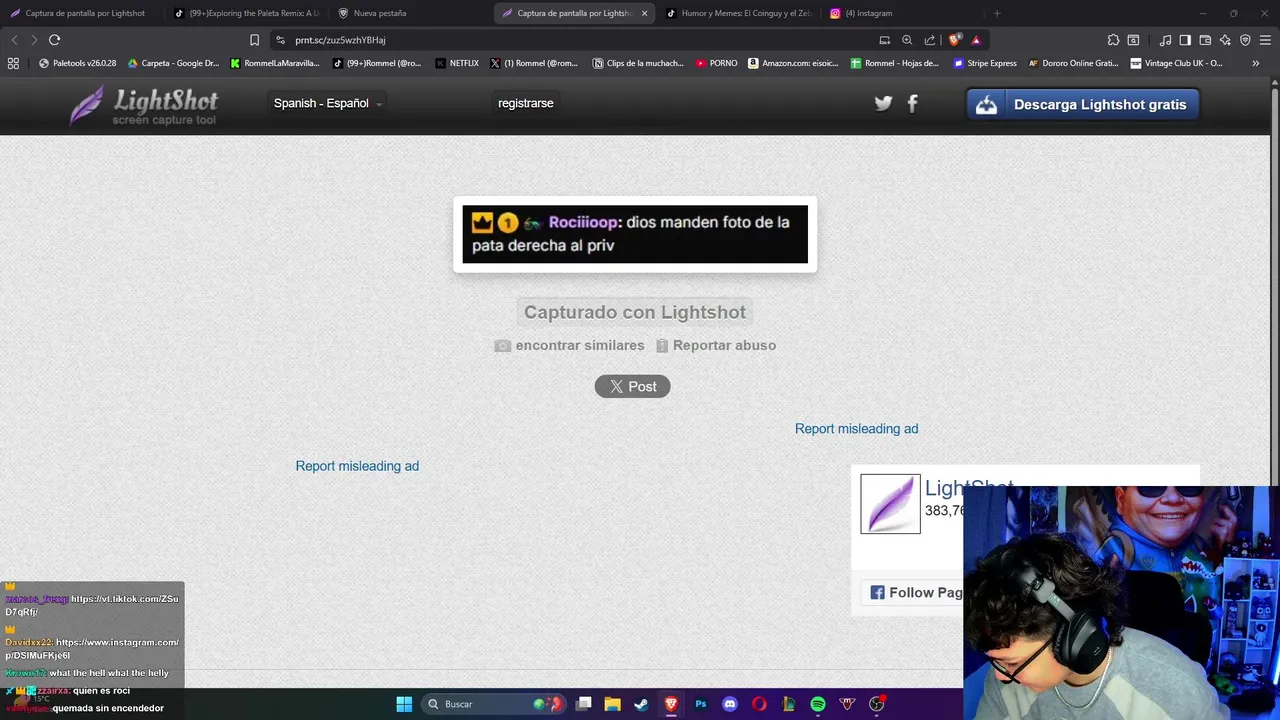Open the Carpeta - Google Drive bookmark
This screenshot has height=720, width=1280.
(x=173, y=63)
